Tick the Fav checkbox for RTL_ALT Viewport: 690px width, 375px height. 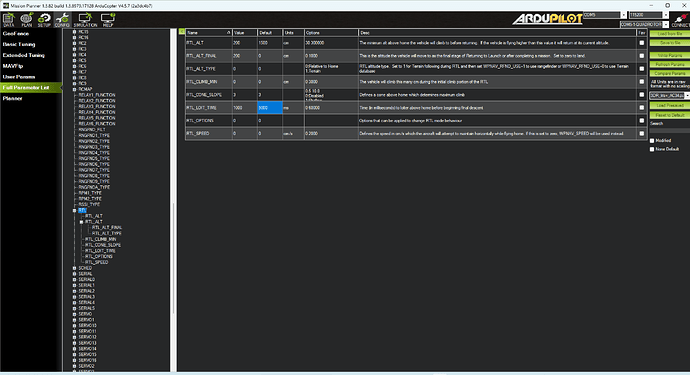point(642,43)
